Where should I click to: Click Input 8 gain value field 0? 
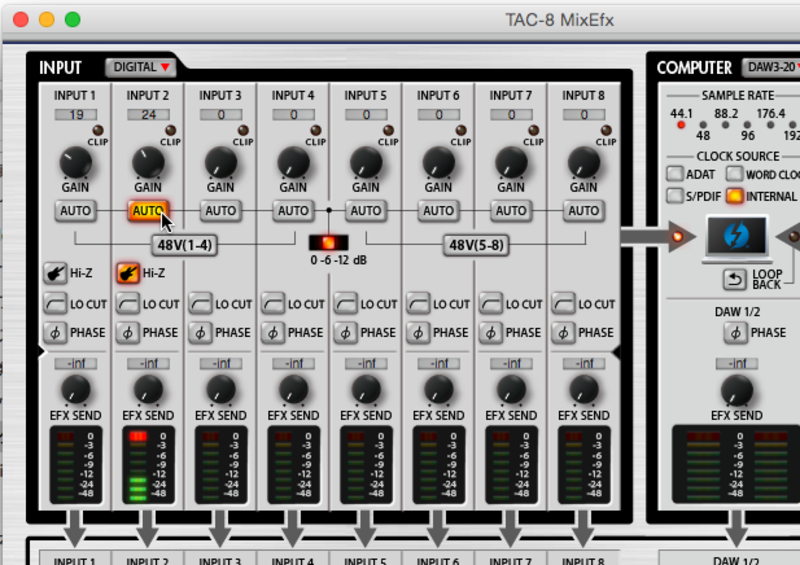point(584,115)
